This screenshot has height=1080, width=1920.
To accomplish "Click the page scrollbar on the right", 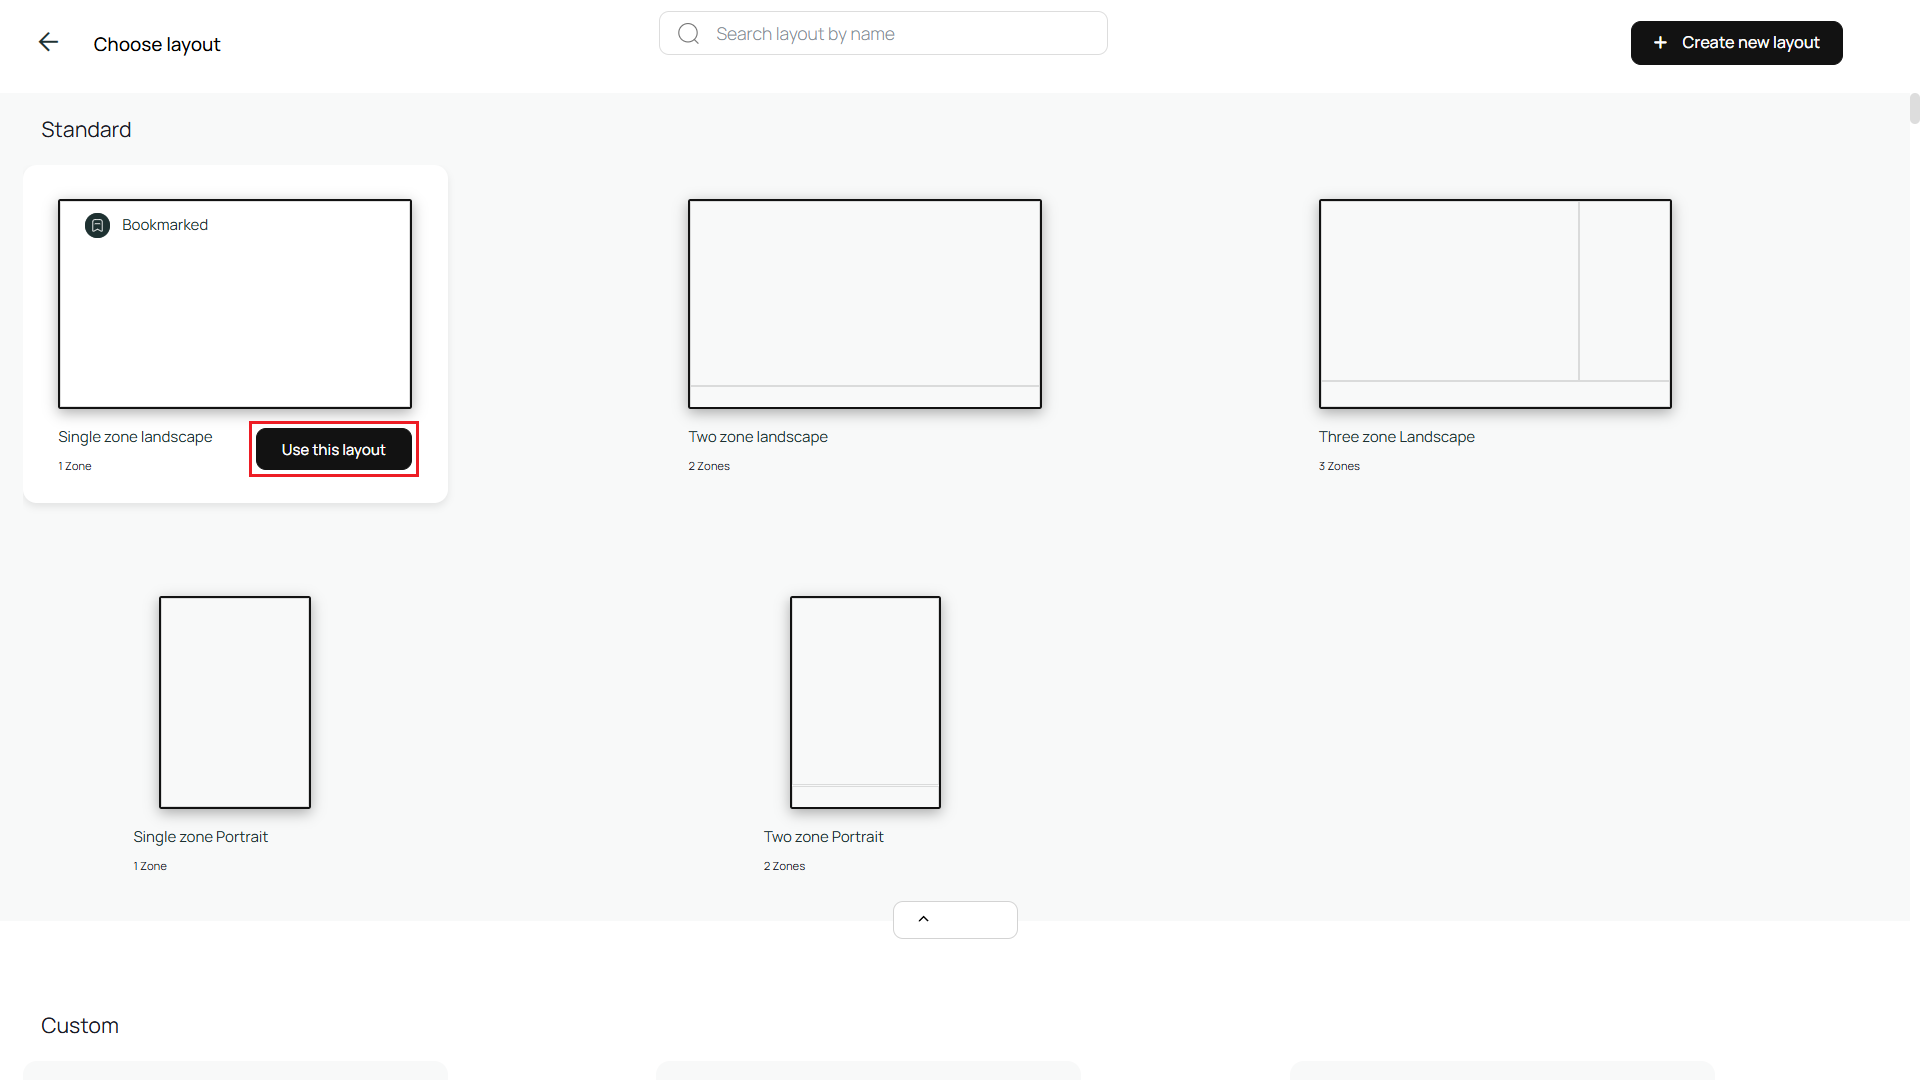I will click(1912, 108).
